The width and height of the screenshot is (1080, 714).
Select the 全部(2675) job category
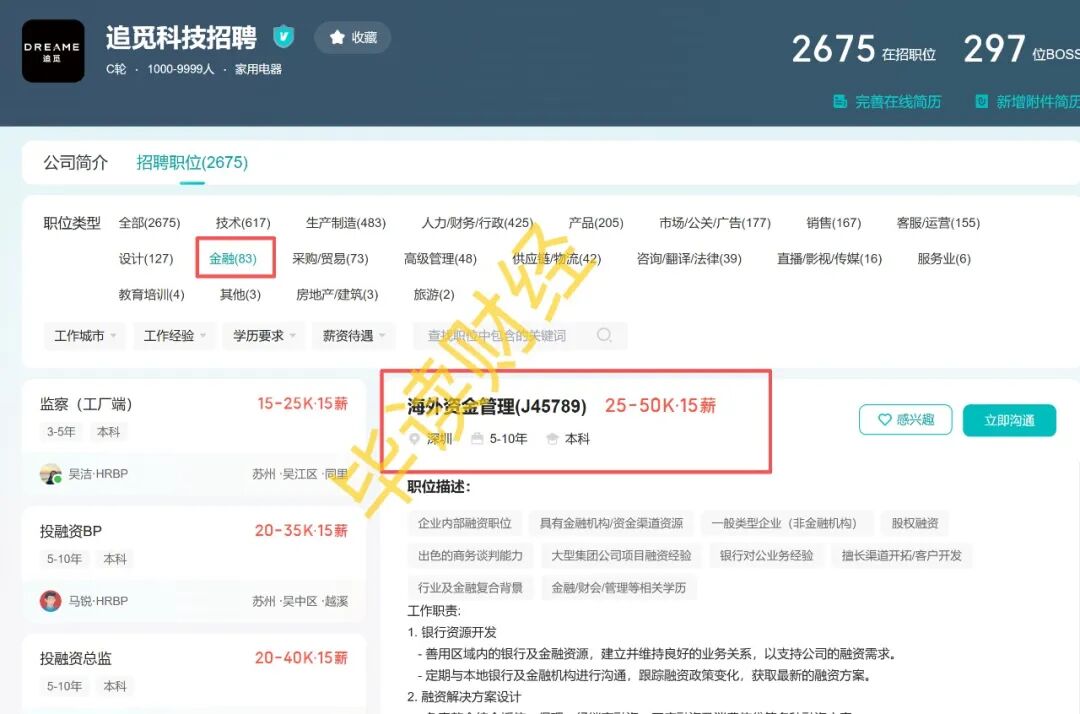[149, 223]
